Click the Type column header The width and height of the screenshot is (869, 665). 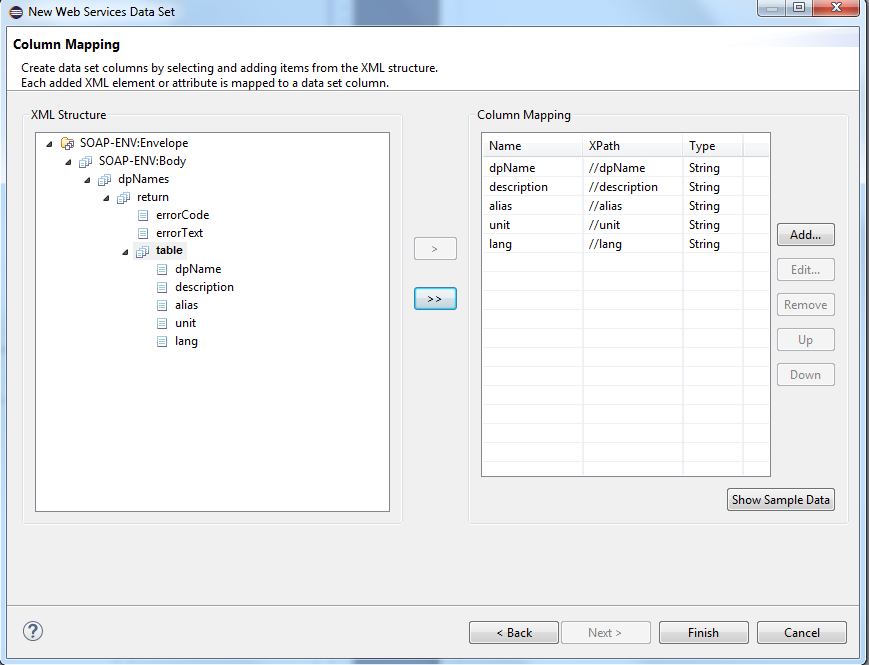(713, 146)
